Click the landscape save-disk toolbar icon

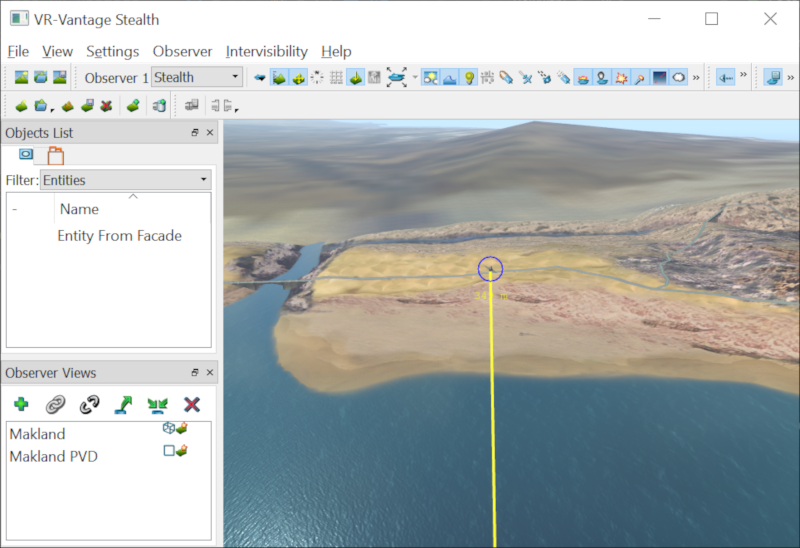point(60,77)
